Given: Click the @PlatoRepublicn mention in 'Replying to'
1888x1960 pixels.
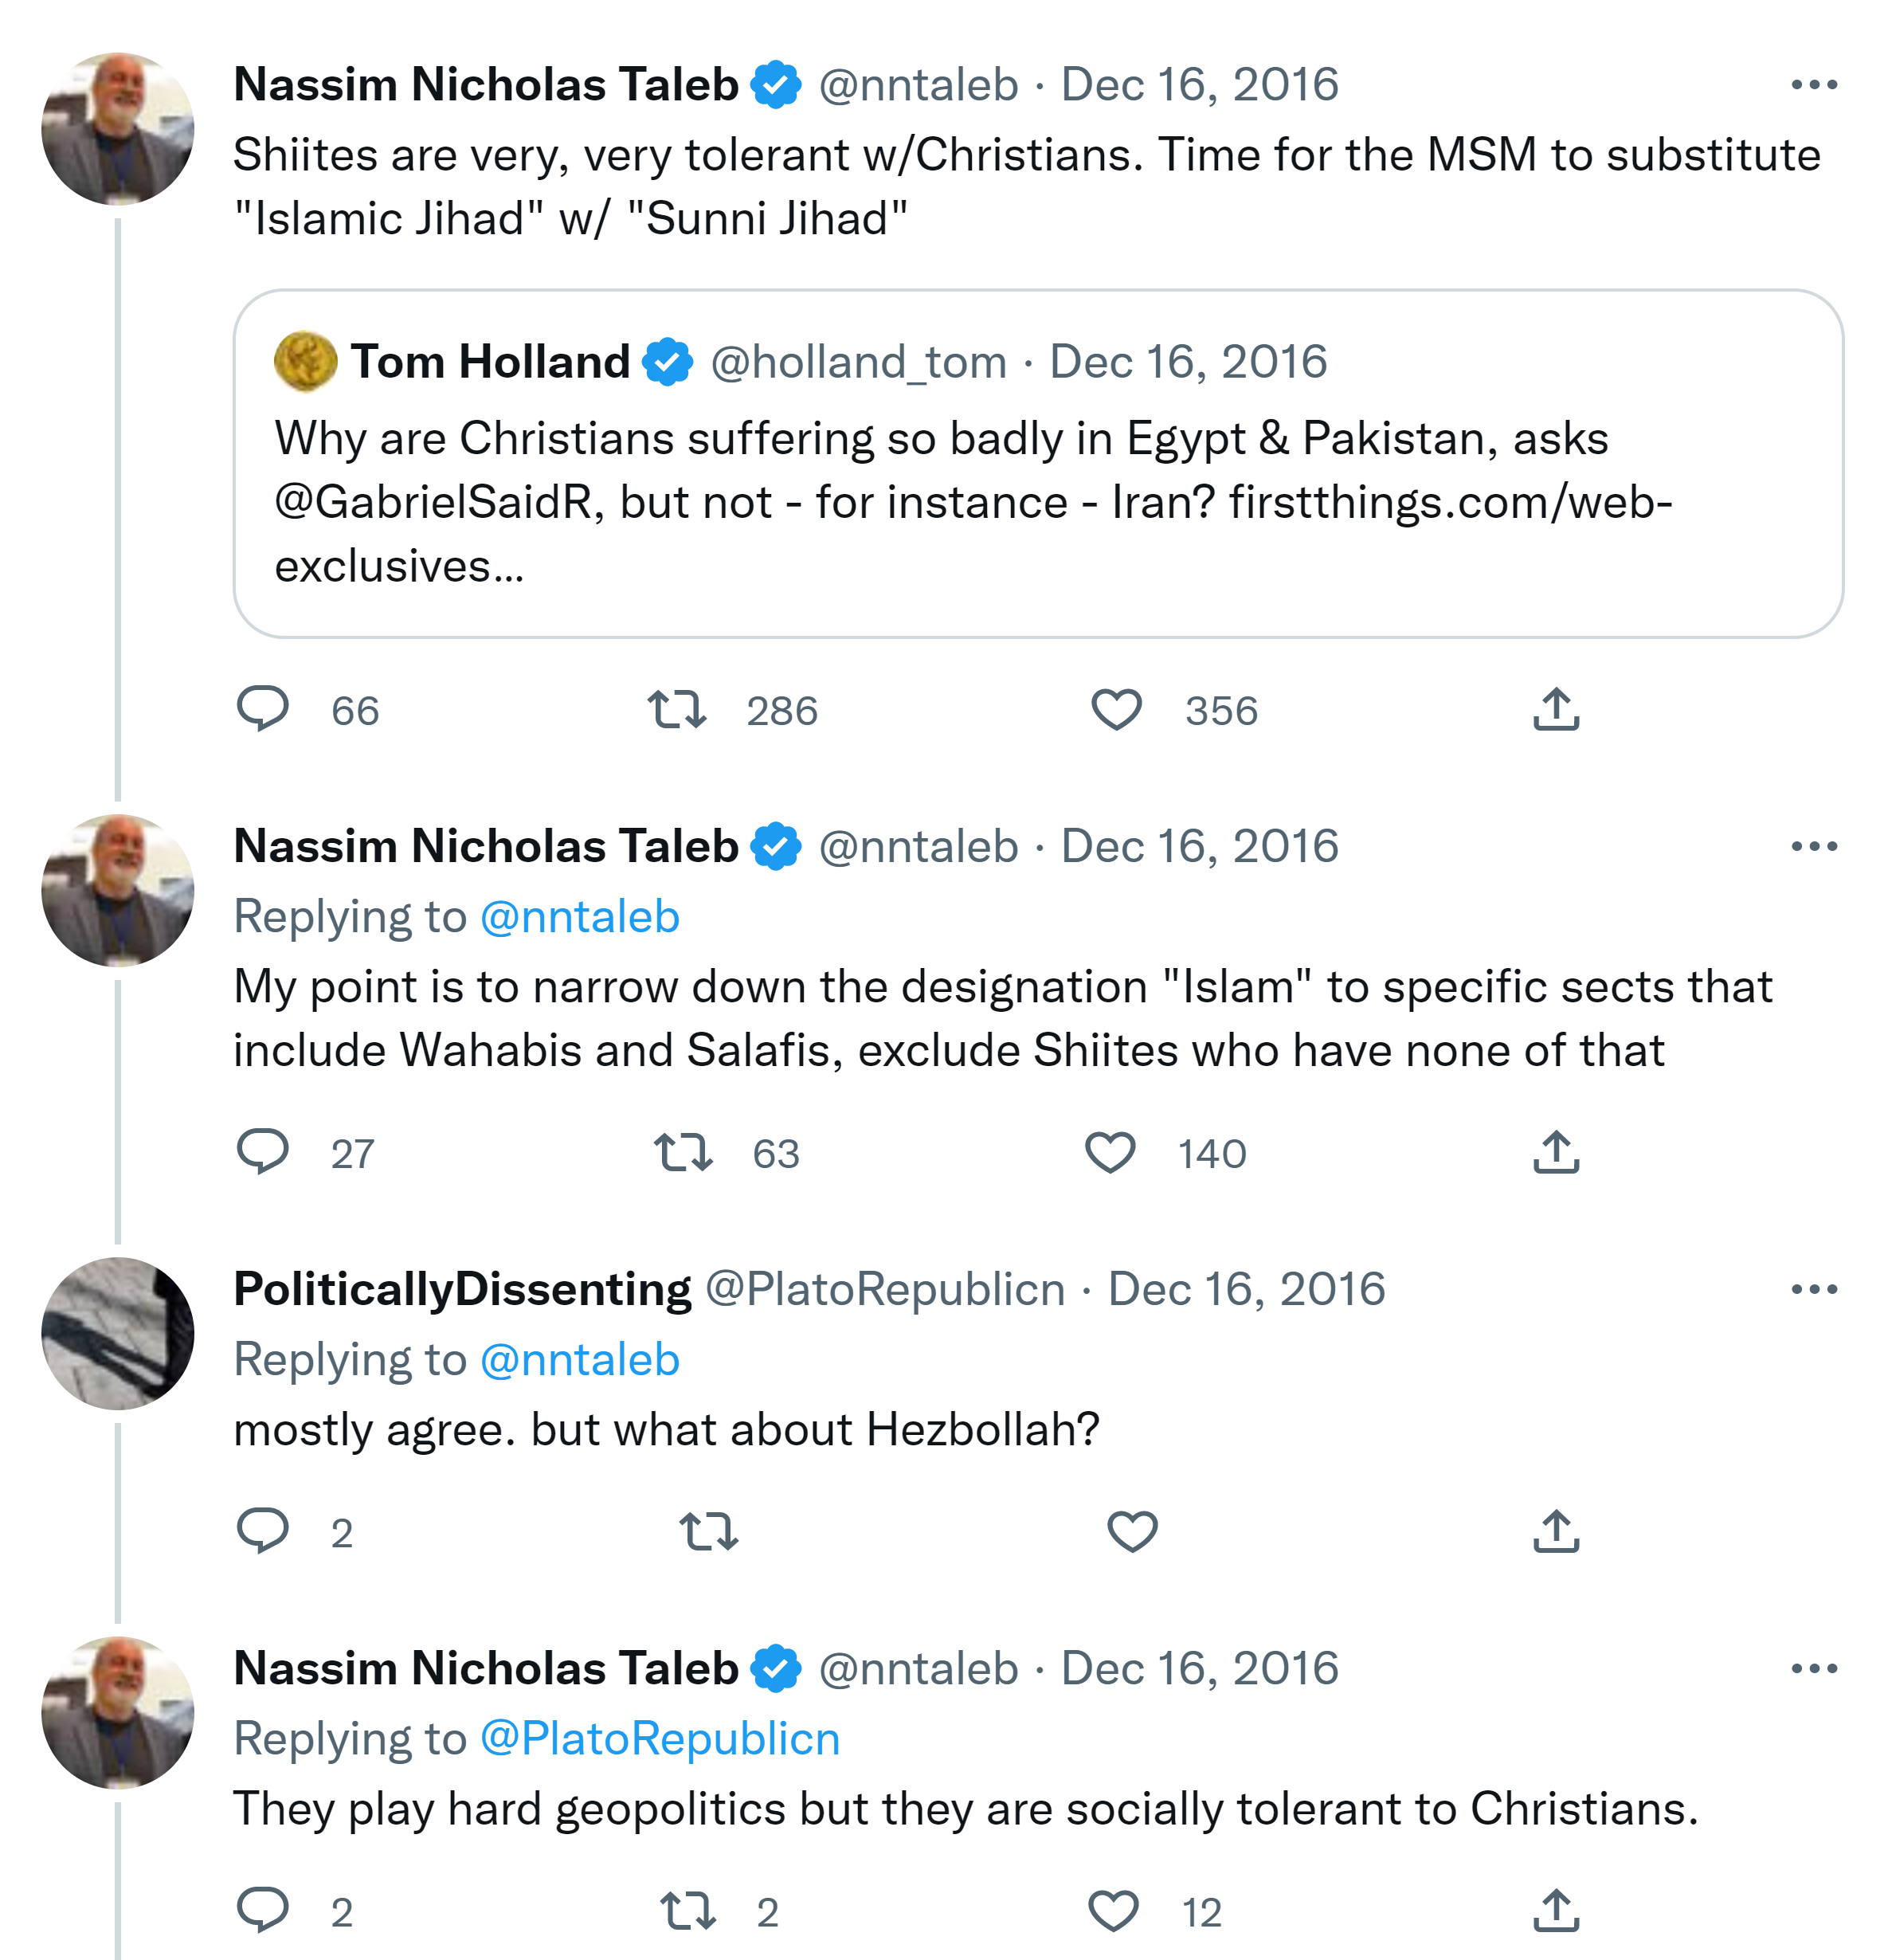Looking at the screenshot, I should pyautogui.click(x=660, y=1739).
